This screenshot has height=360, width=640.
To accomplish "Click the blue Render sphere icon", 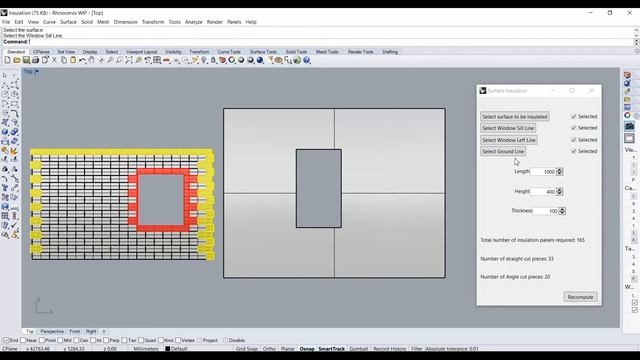I will tap(260, 60).
